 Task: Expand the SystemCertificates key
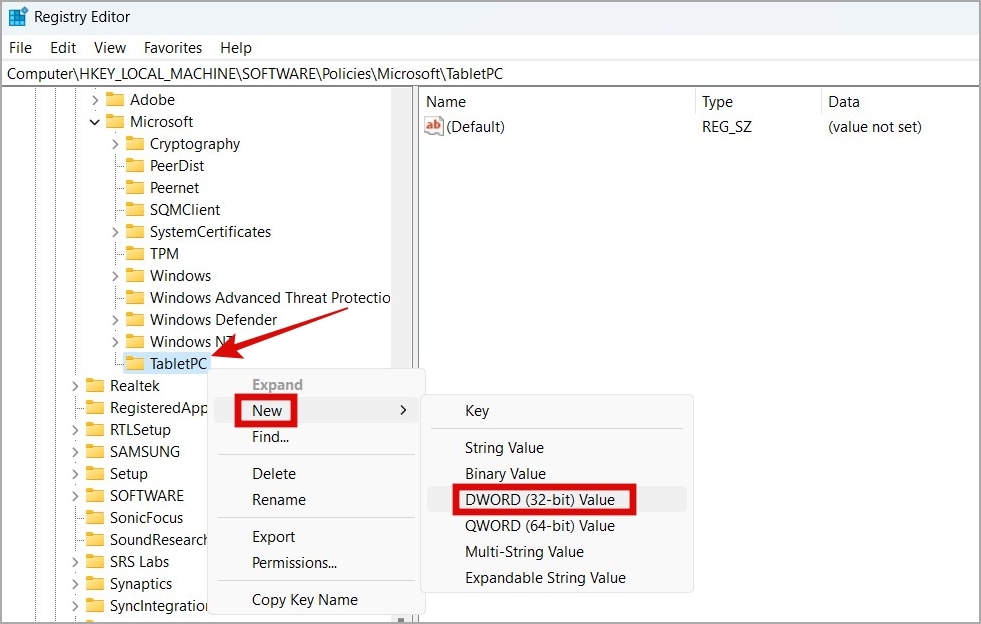click(114, 232)
